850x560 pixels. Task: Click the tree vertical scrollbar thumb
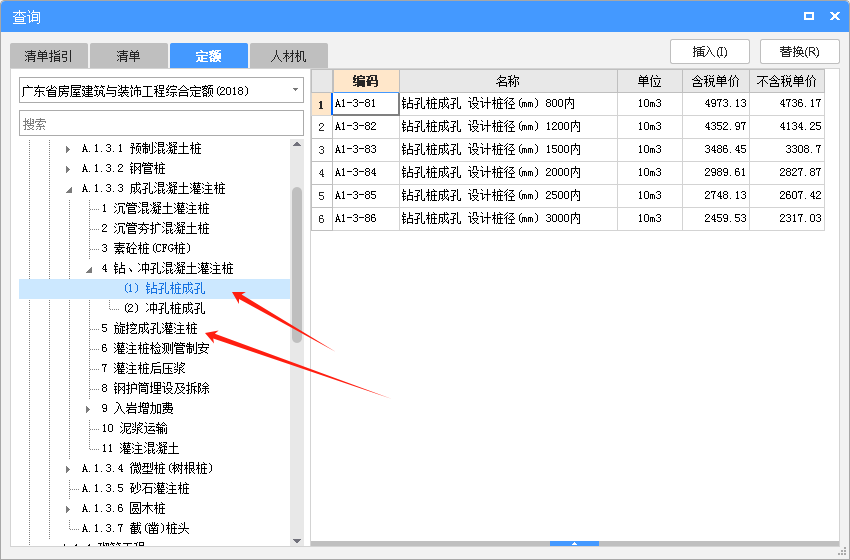[297, 265]
